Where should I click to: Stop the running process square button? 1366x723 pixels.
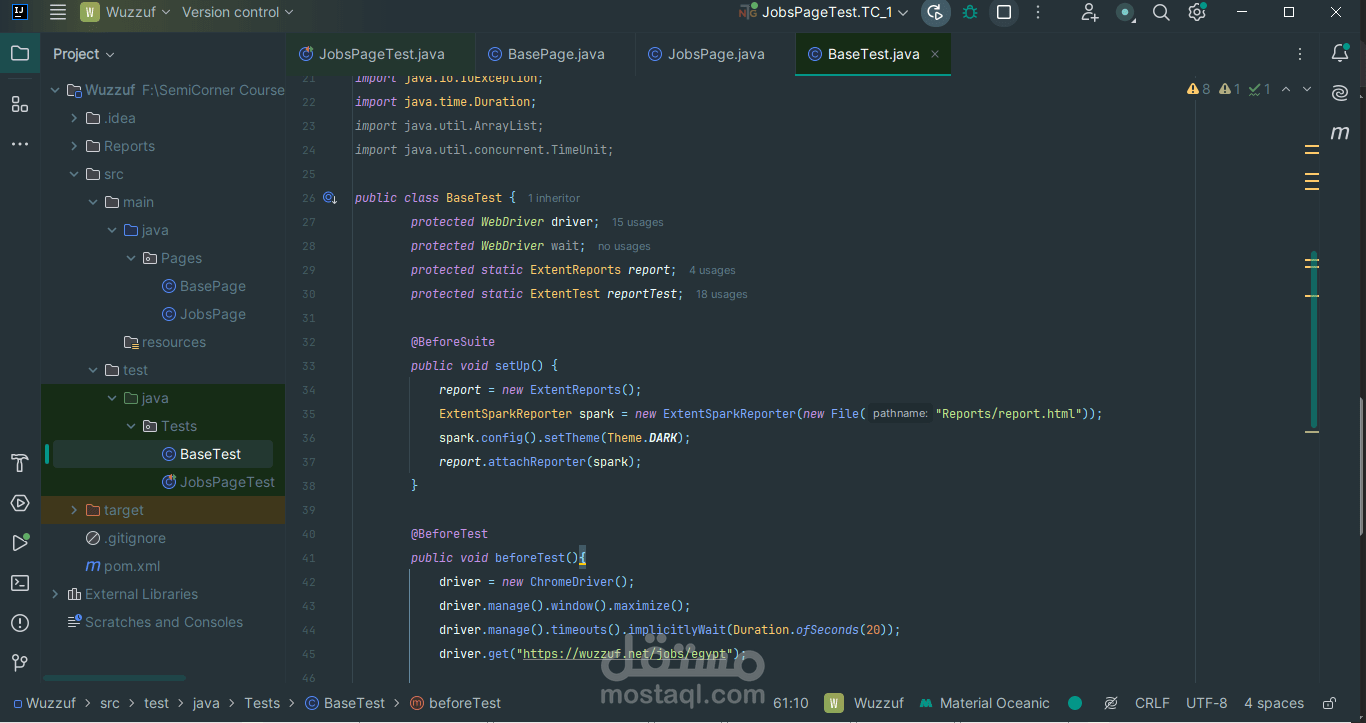click(1004, 12)
